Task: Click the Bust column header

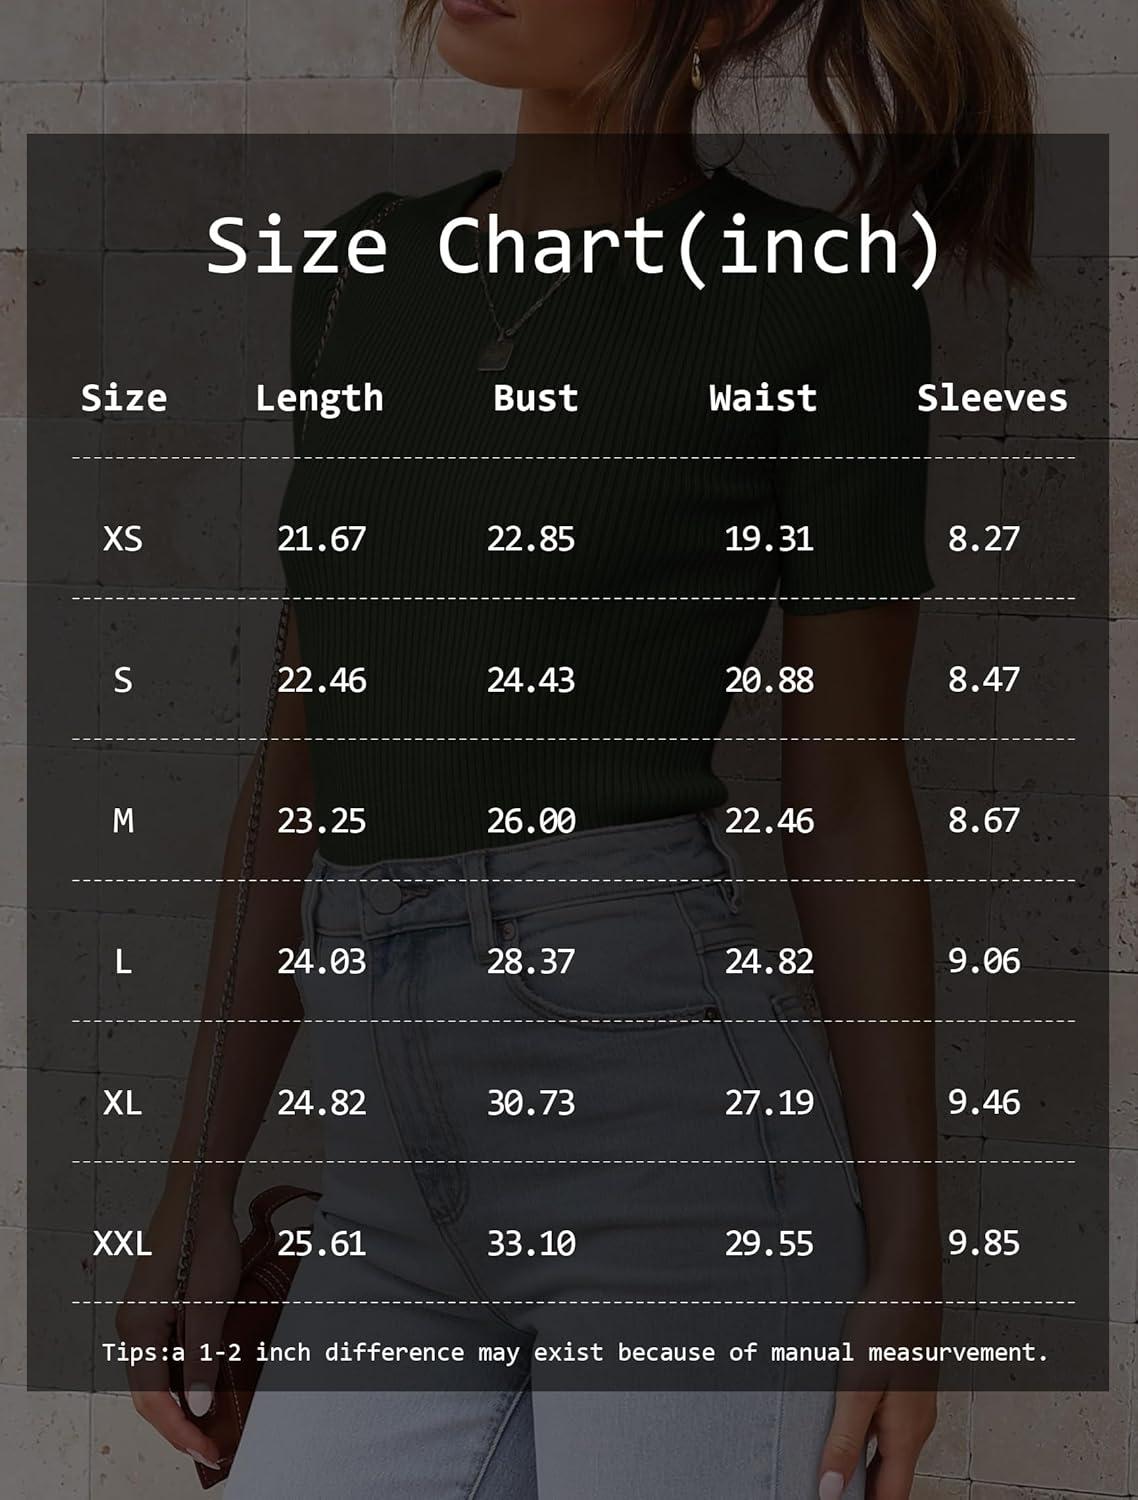Action: pos(535,398)
